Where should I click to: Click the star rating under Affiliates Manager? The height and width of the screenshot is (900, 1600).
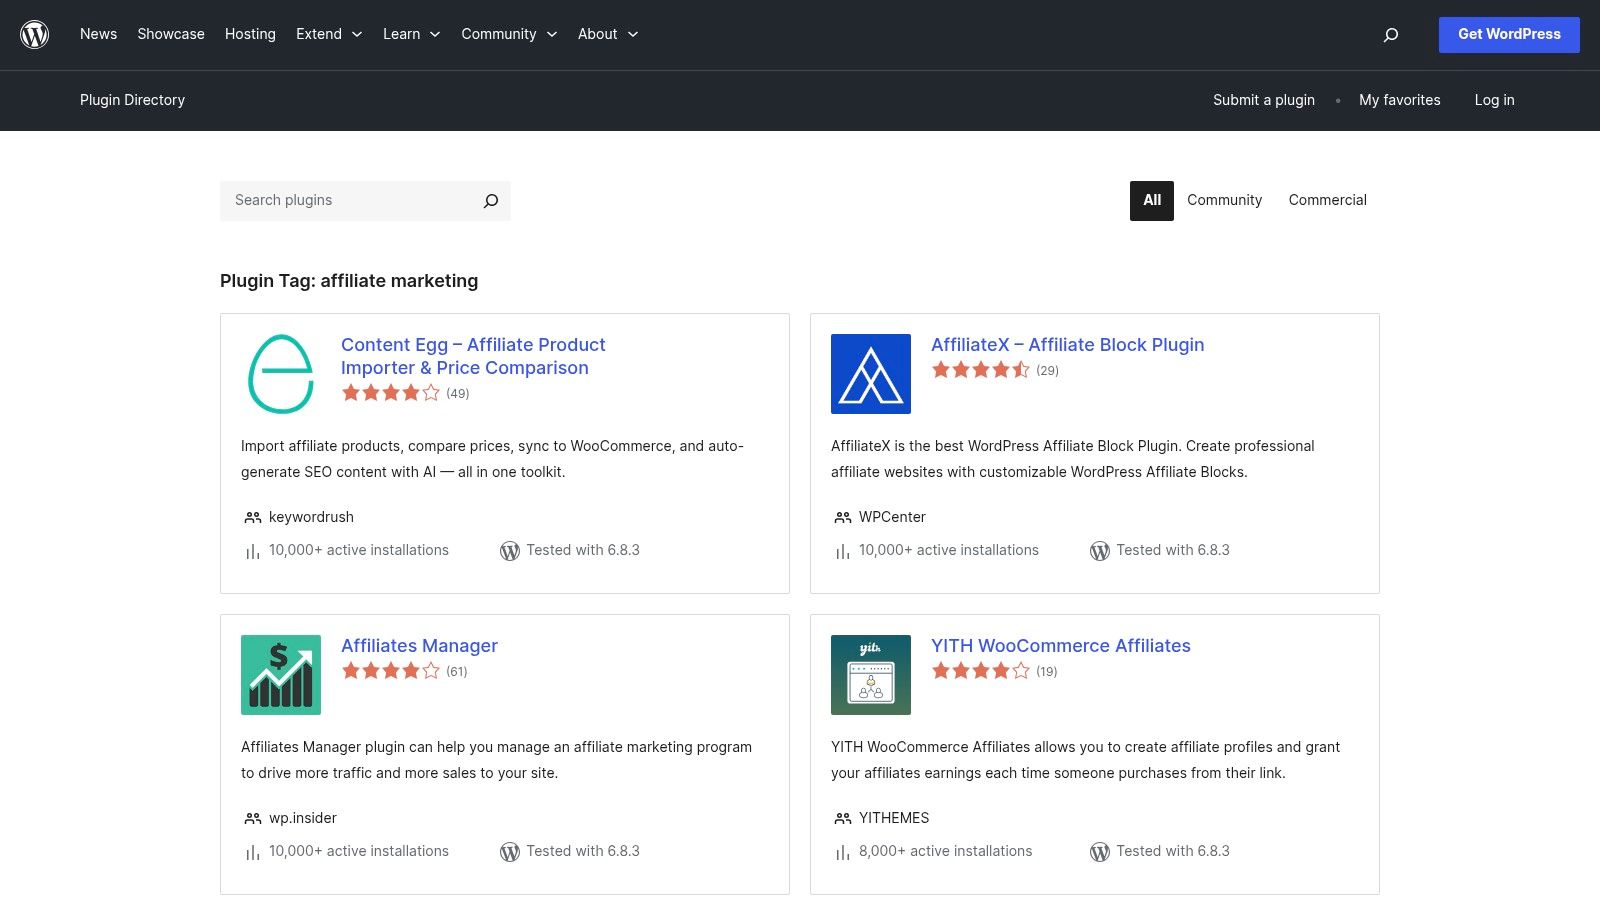pos(391,671)
